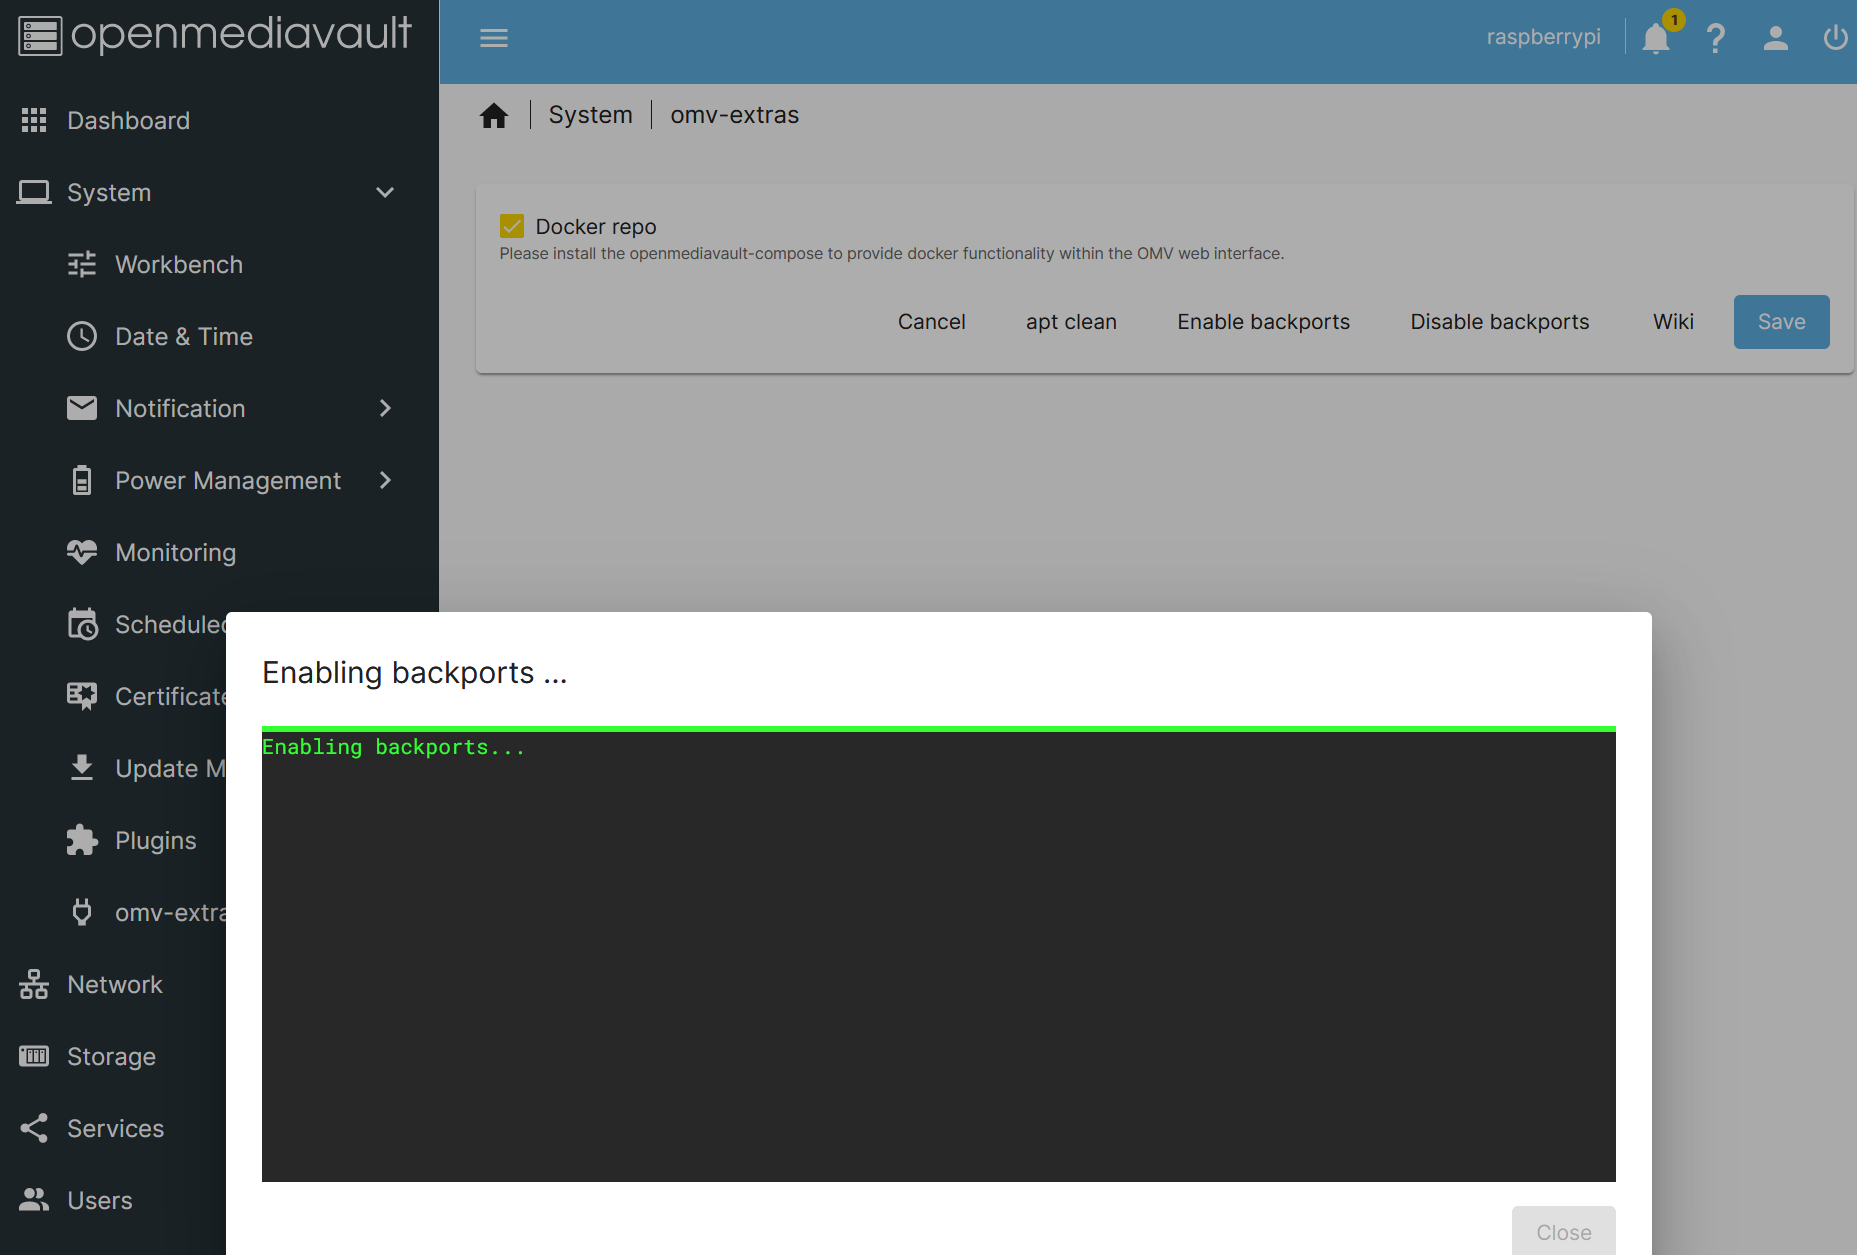Open the Wiki link
Image resolution: width=1857 pixels, height=1255 pixels.
point(1672,321)
